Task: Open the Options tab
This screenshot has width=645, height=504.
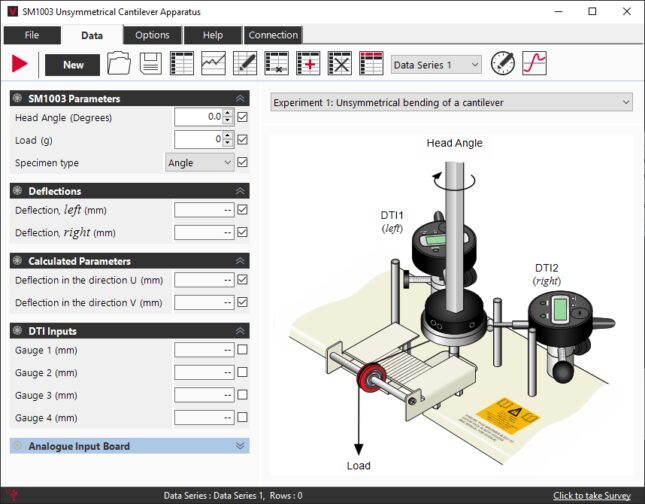Action: point(152,35)
